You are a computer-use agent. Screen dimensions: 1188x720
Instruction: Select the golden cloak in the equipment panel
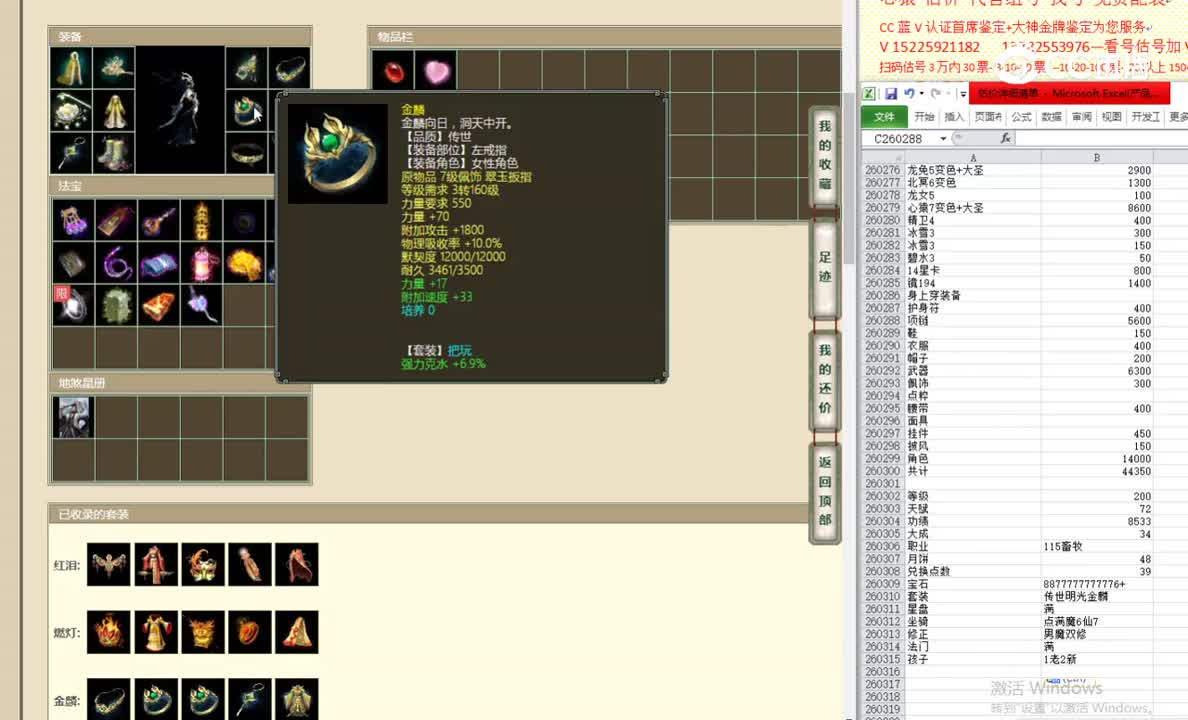71,68
